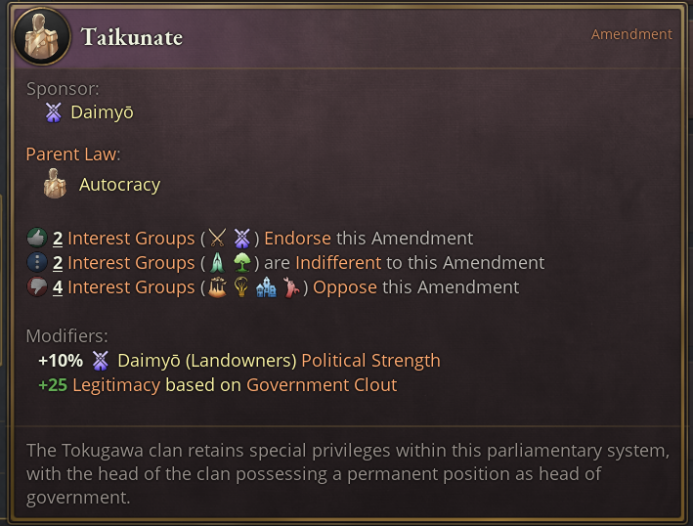Click the Daimyō sponsor crossed-fans icon

tap(54, 112)
